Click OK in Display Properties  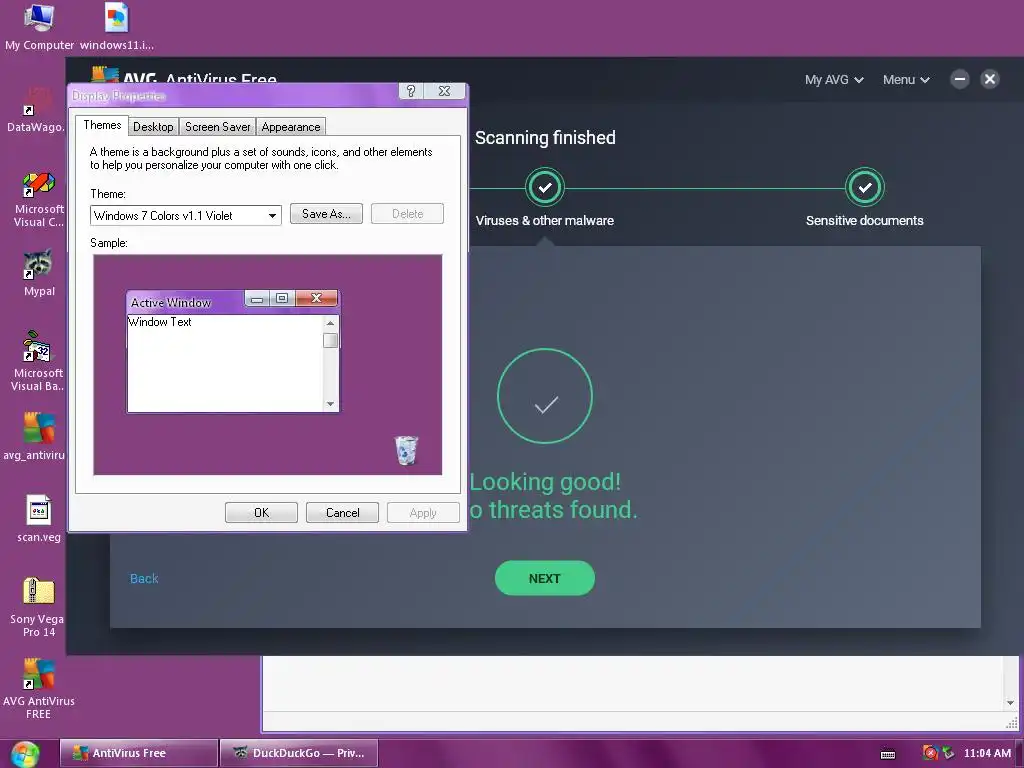pos(261,513)
